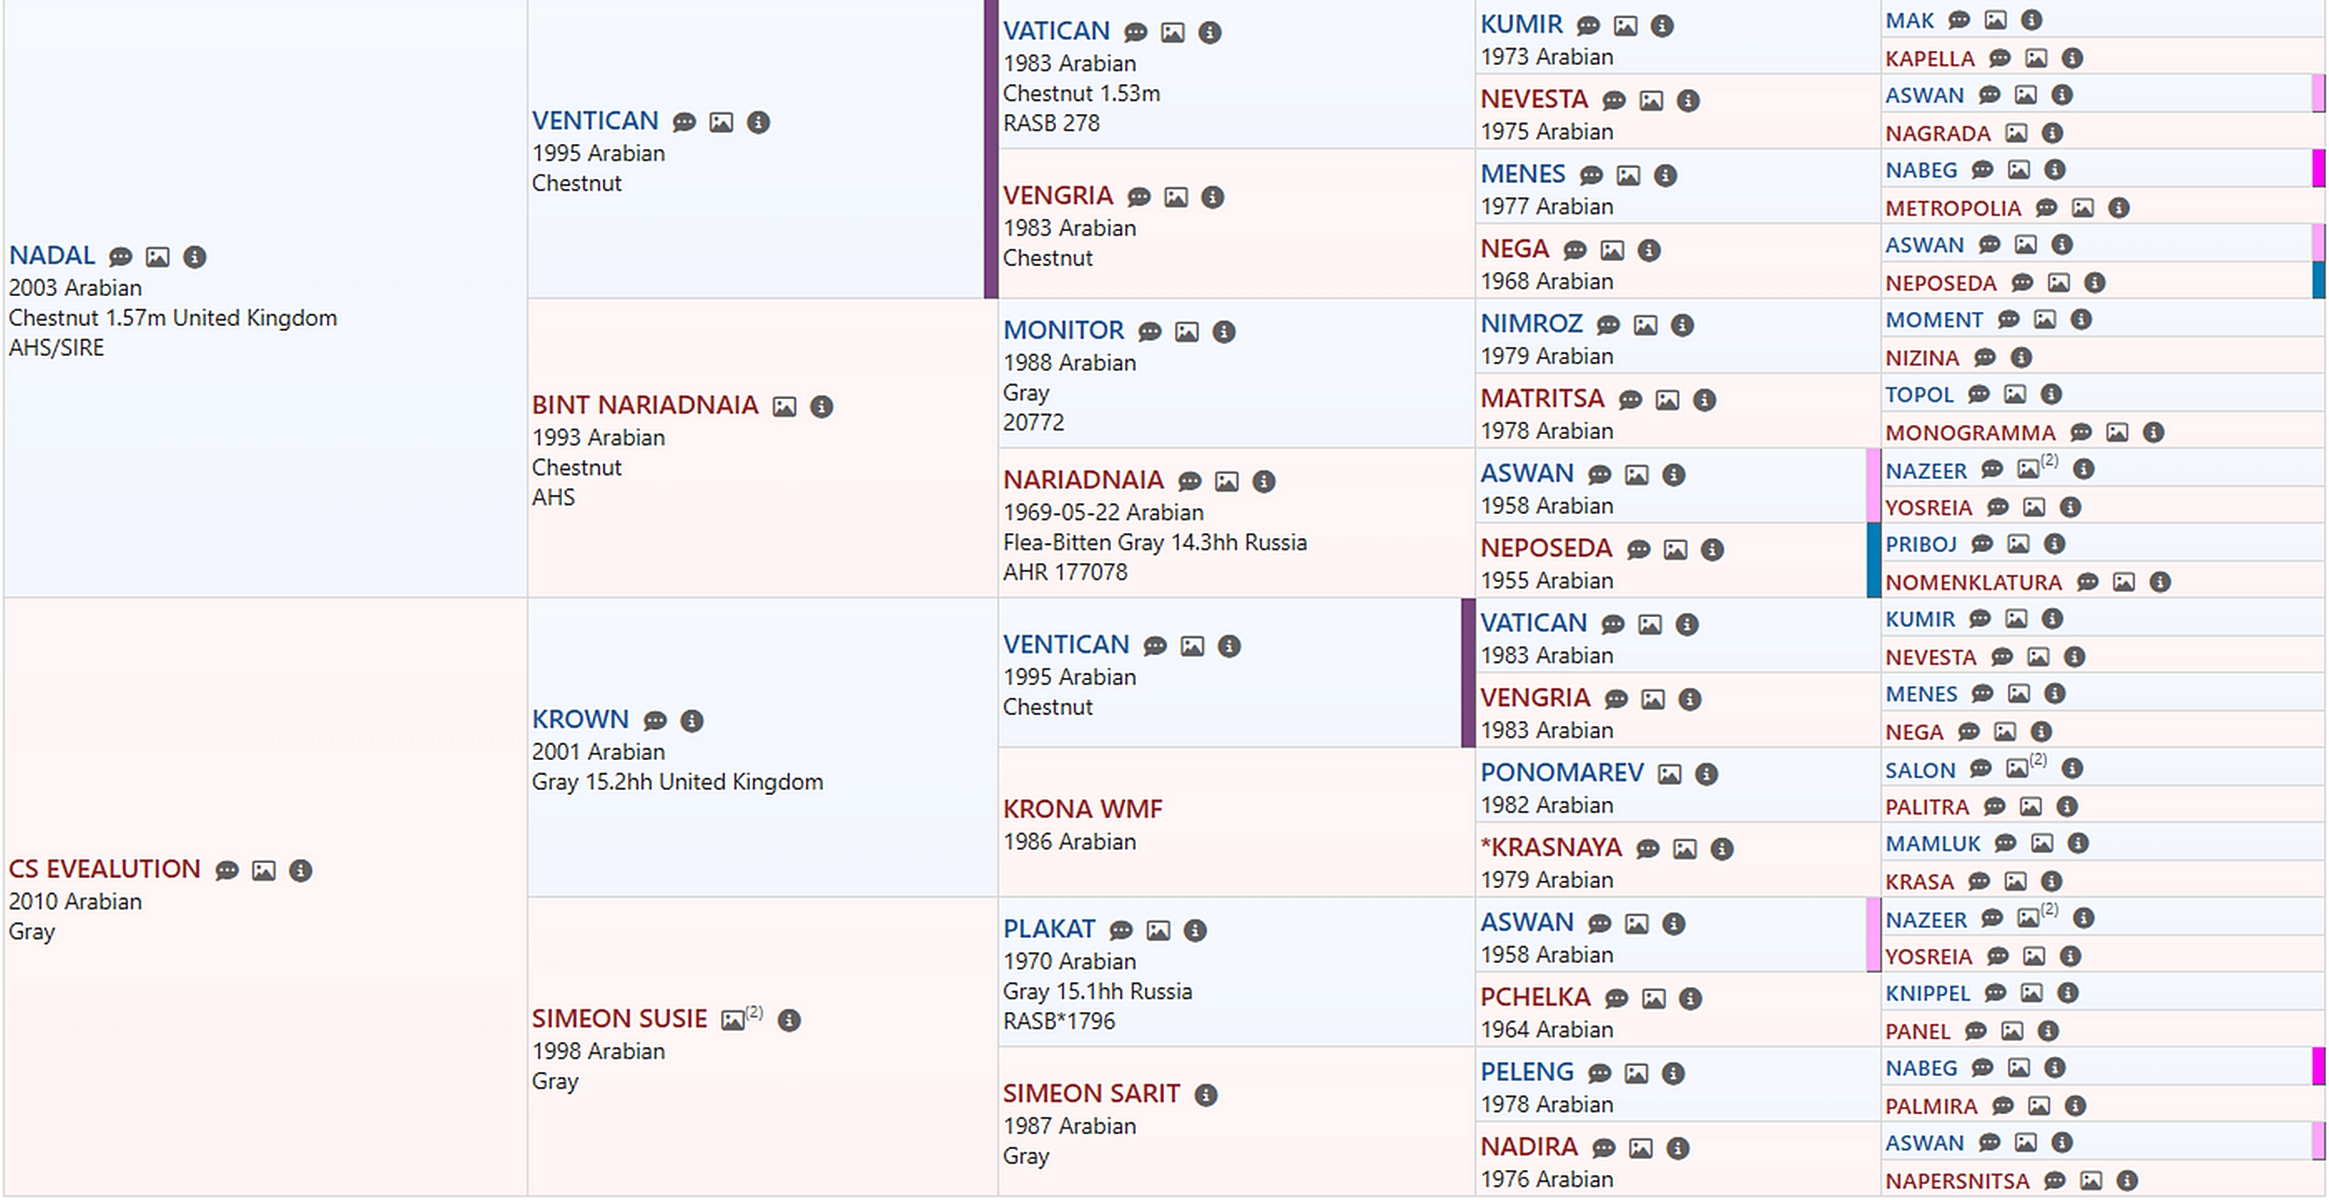Image resolution: width=2329 pixels, height=1200 pixels.
Task: Open photo icon beside PONOMAREV
Action: point(1669,774)
